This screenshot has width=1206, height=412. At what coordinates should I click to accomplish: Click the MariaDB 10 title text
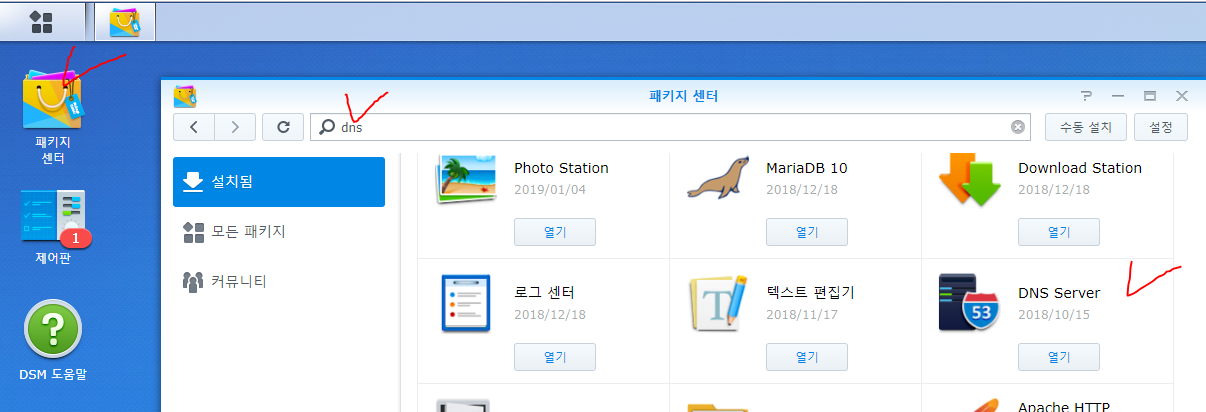tap(806, 168)
